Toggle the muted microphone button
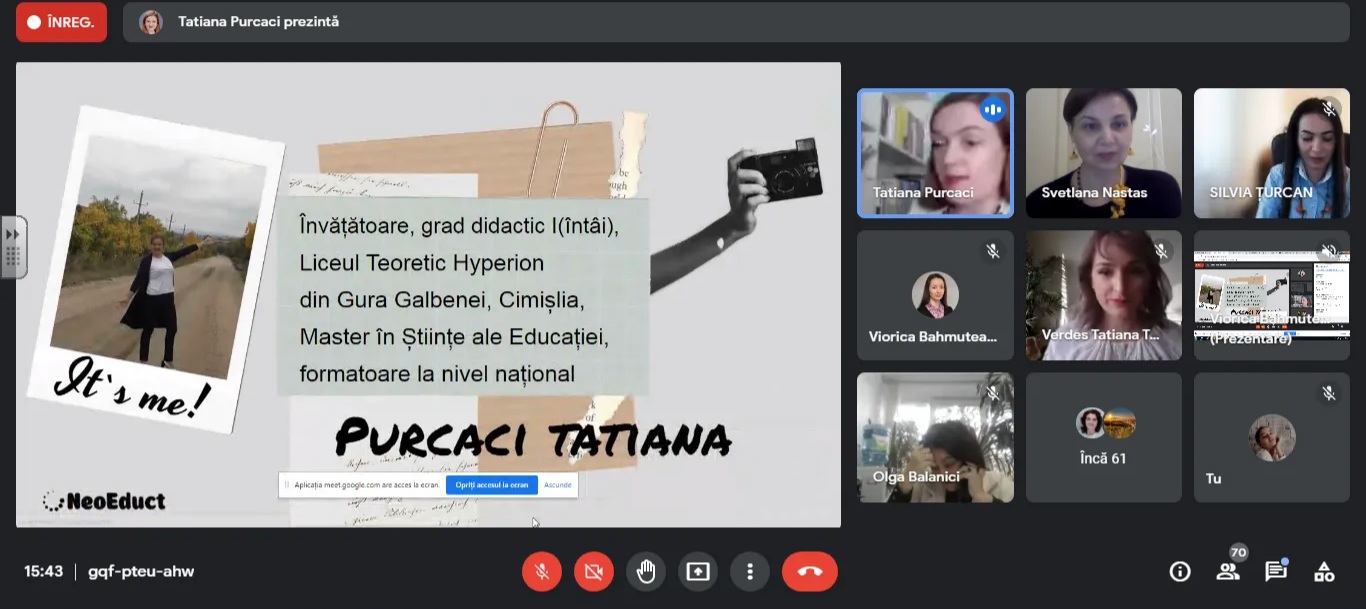The height and width of the screenshot is (609, 1366). (542, 572)
